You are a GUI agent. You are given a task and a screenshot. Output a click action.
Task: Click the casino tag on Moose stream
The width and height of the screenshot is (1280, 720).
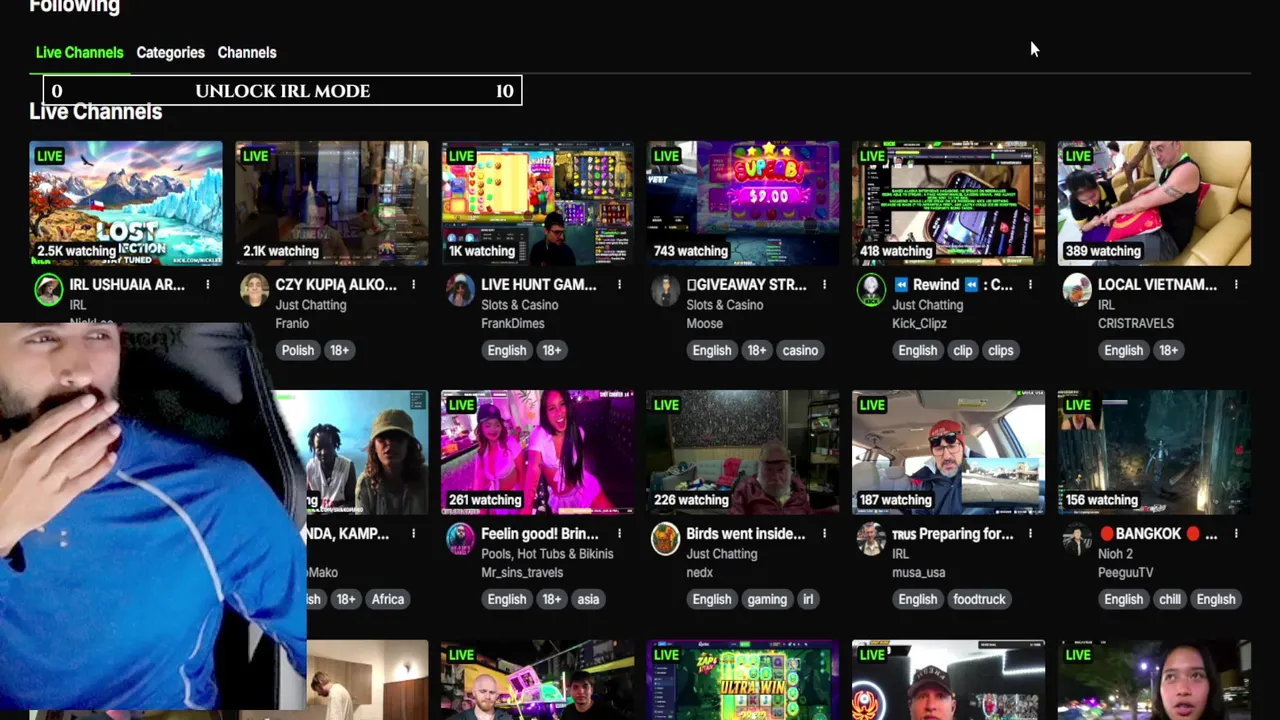800,350
